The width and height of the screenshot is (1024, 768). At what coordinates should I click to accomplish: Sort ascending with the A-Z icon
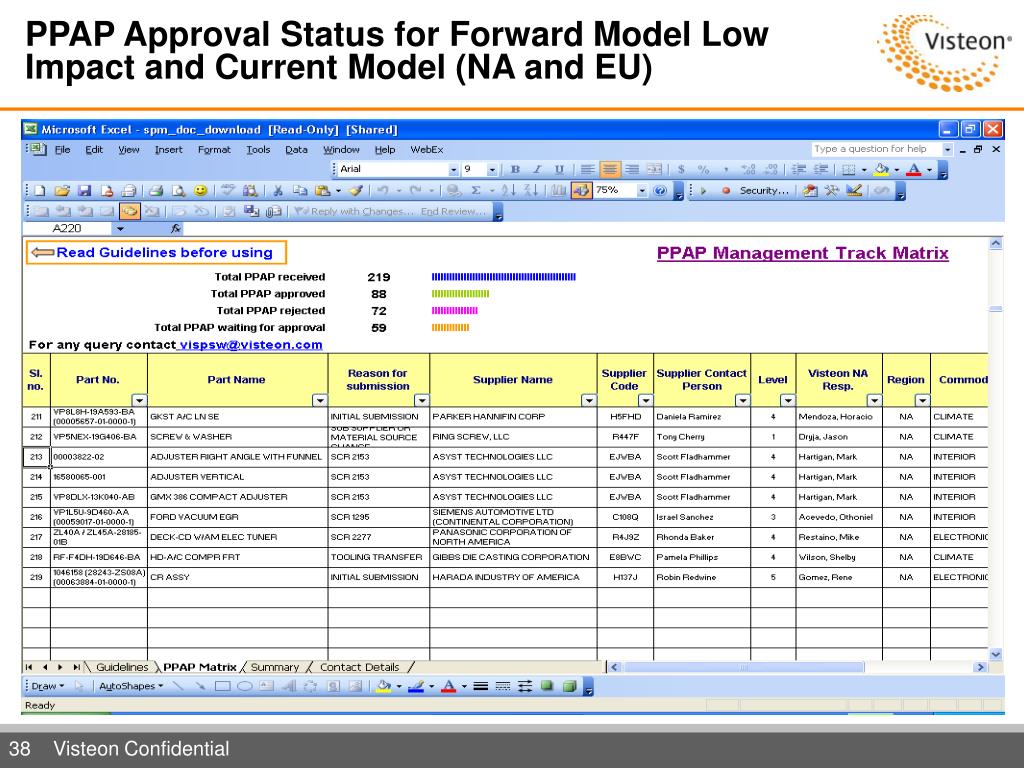point(509,191)
